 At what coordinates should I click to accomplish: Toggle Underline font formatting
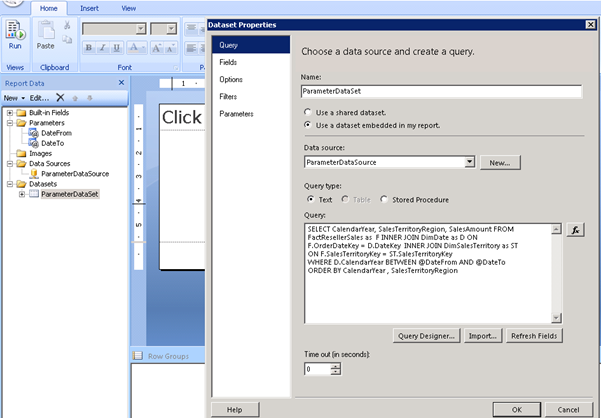[x=117, y=47]
